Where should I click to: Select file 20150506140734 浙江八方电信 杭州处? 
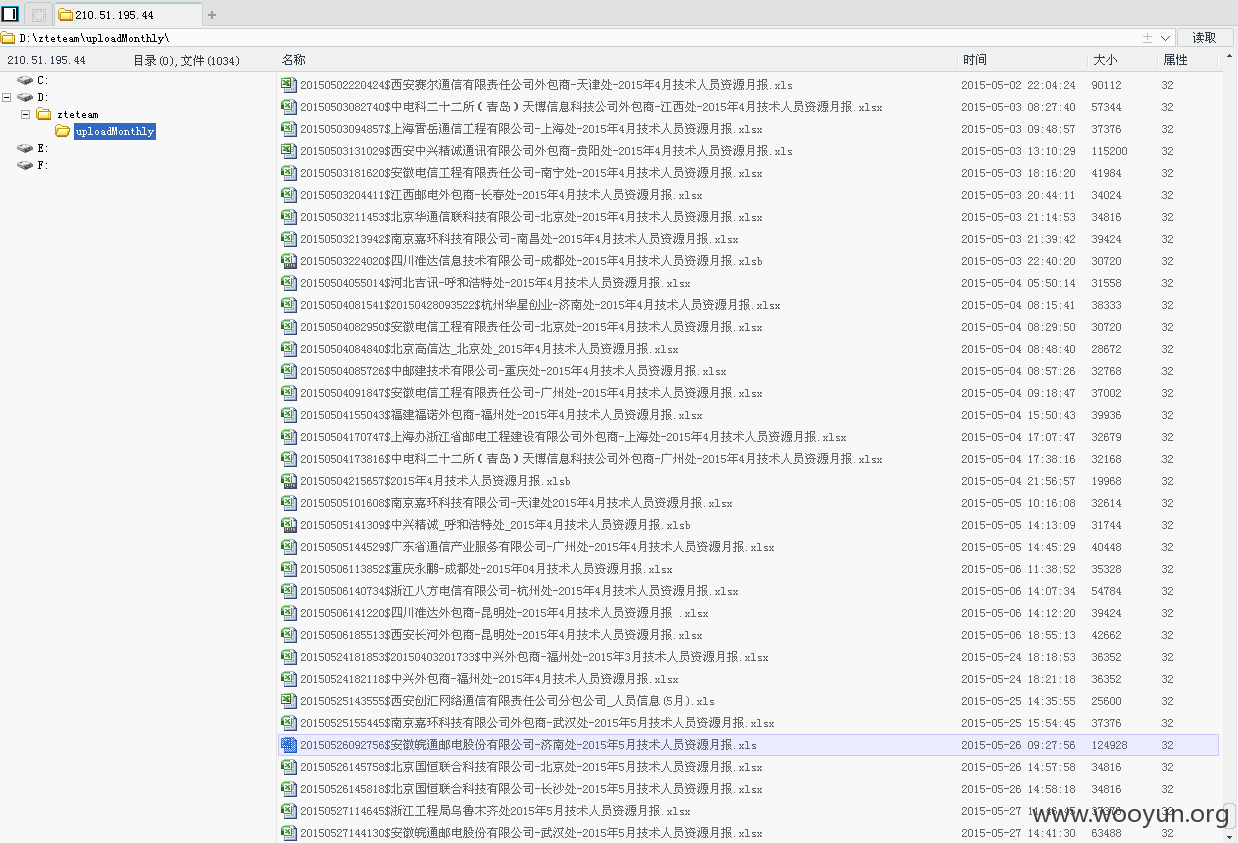pos(519,591)
